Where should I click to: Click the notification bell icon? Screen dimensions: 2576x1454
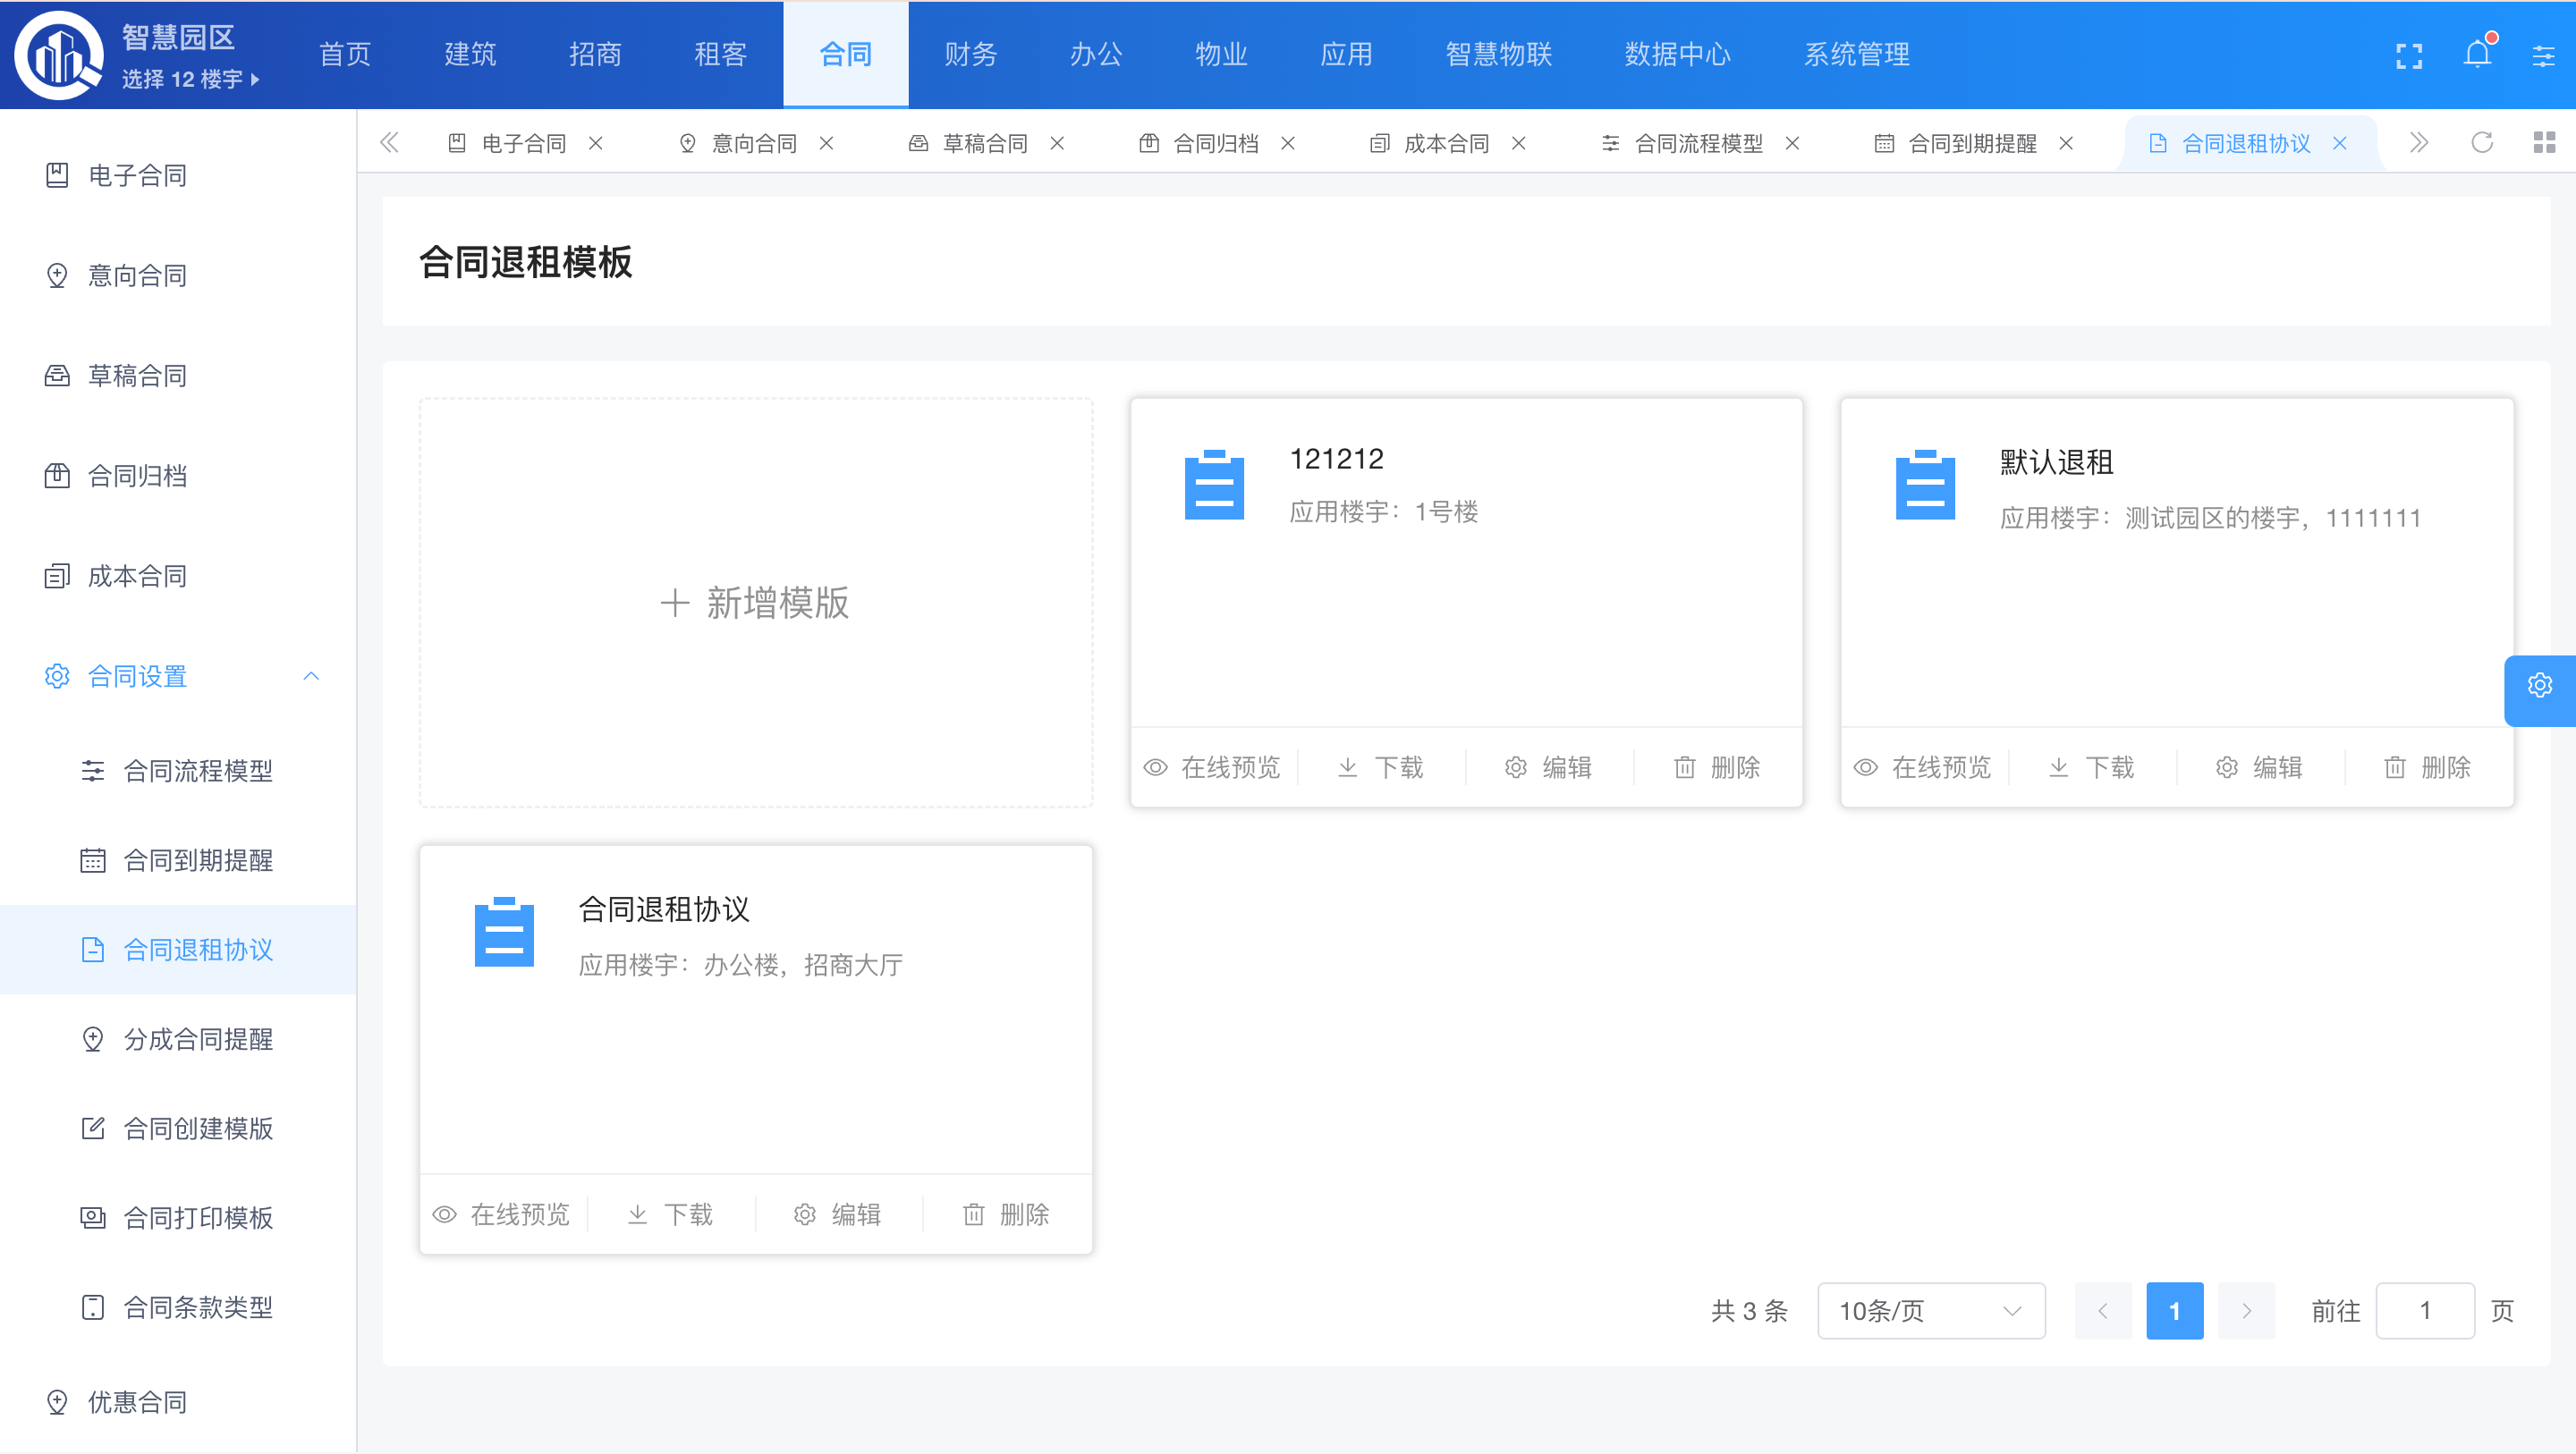(2477, 54)
